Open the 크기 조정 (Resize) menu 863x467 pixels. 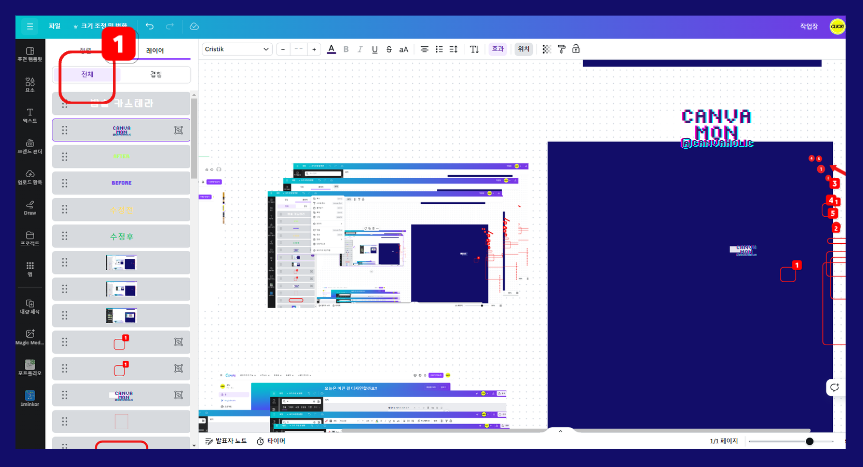tap(101, 26)
